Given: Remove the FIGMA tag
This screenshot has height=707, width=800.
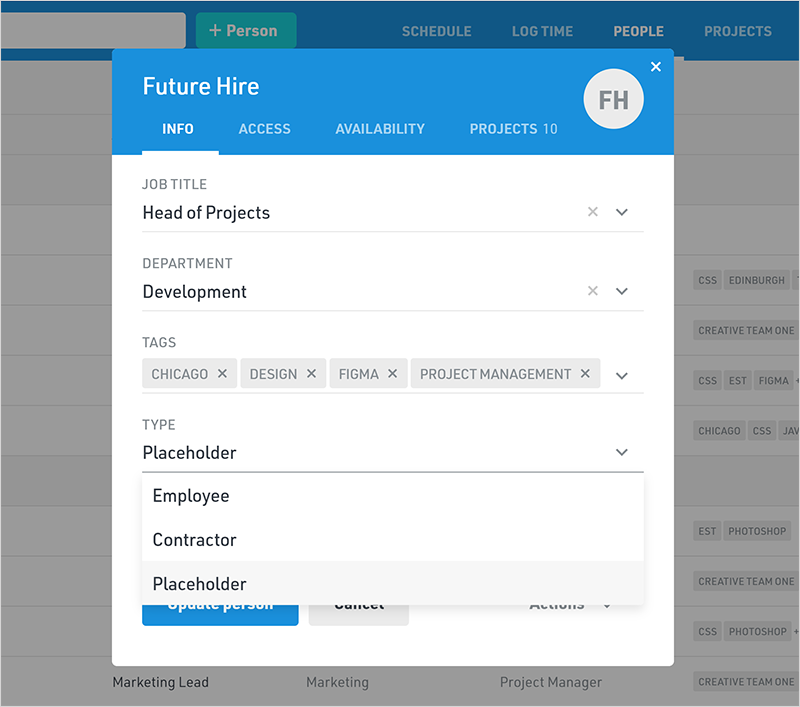Looking at the screenshot, I should pyautogui.click(x=392, y=374).
